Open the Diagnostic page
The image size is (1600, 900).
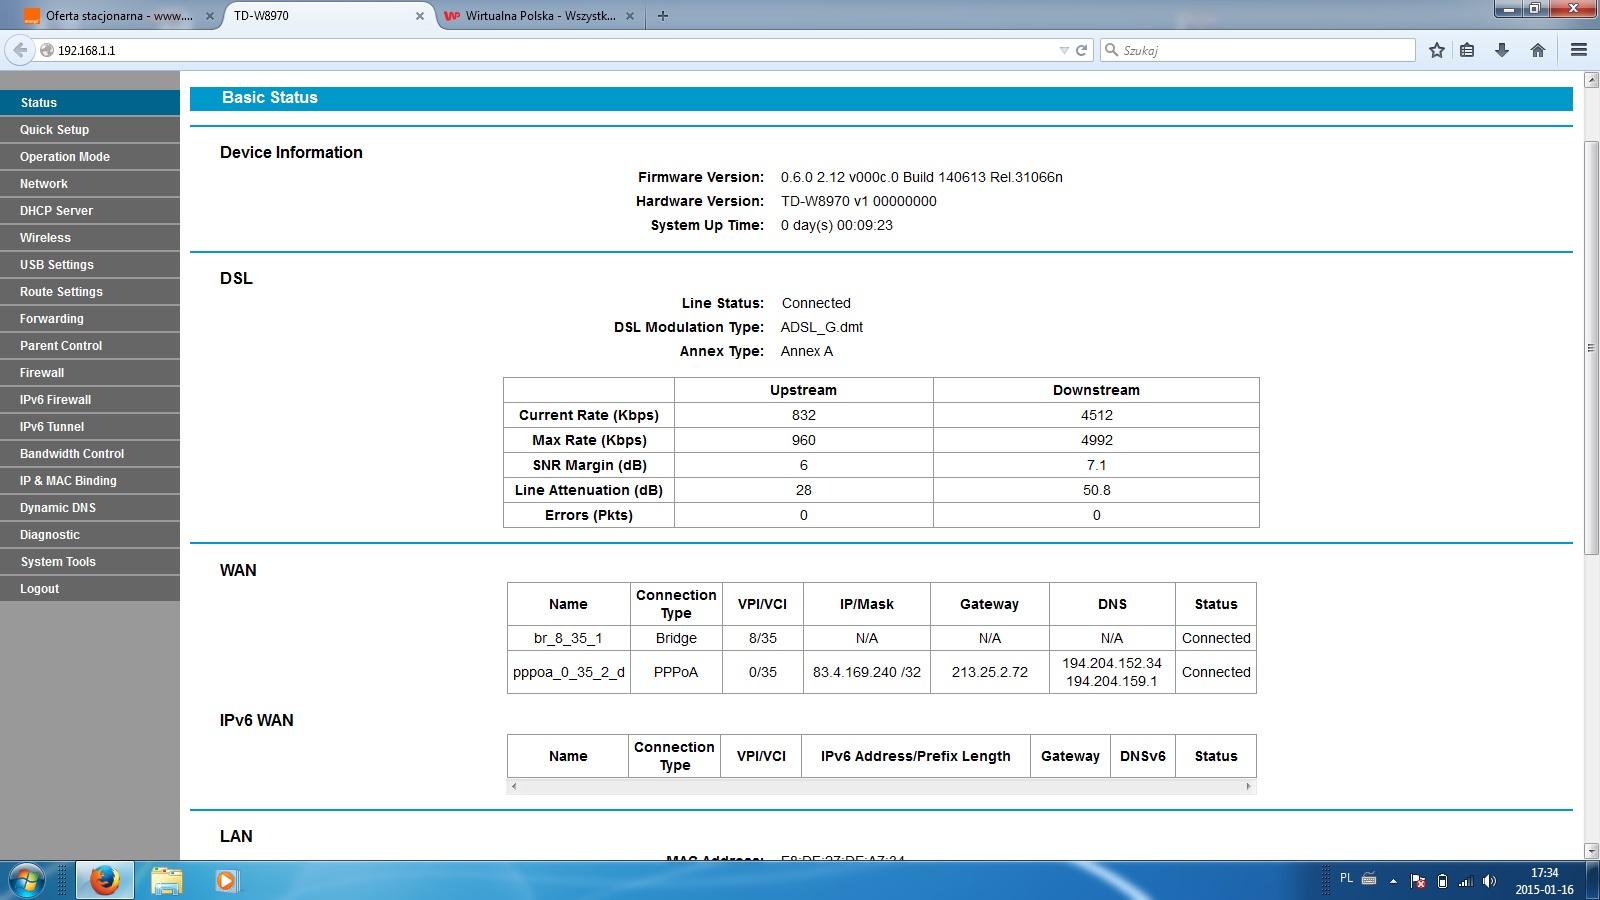pyautogui.click(x=90, y=535)
